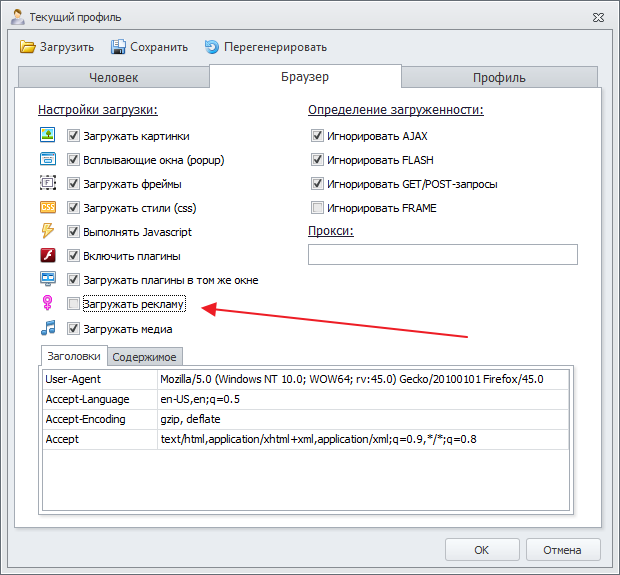
Task: Select the Браузер tab
Action: pyautogui.click(x=305, y=76)
